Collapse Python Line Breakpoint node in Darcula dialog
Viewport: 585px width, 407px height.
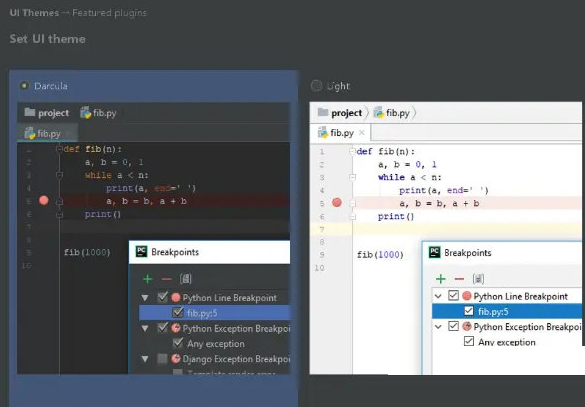tap(145, 298)
